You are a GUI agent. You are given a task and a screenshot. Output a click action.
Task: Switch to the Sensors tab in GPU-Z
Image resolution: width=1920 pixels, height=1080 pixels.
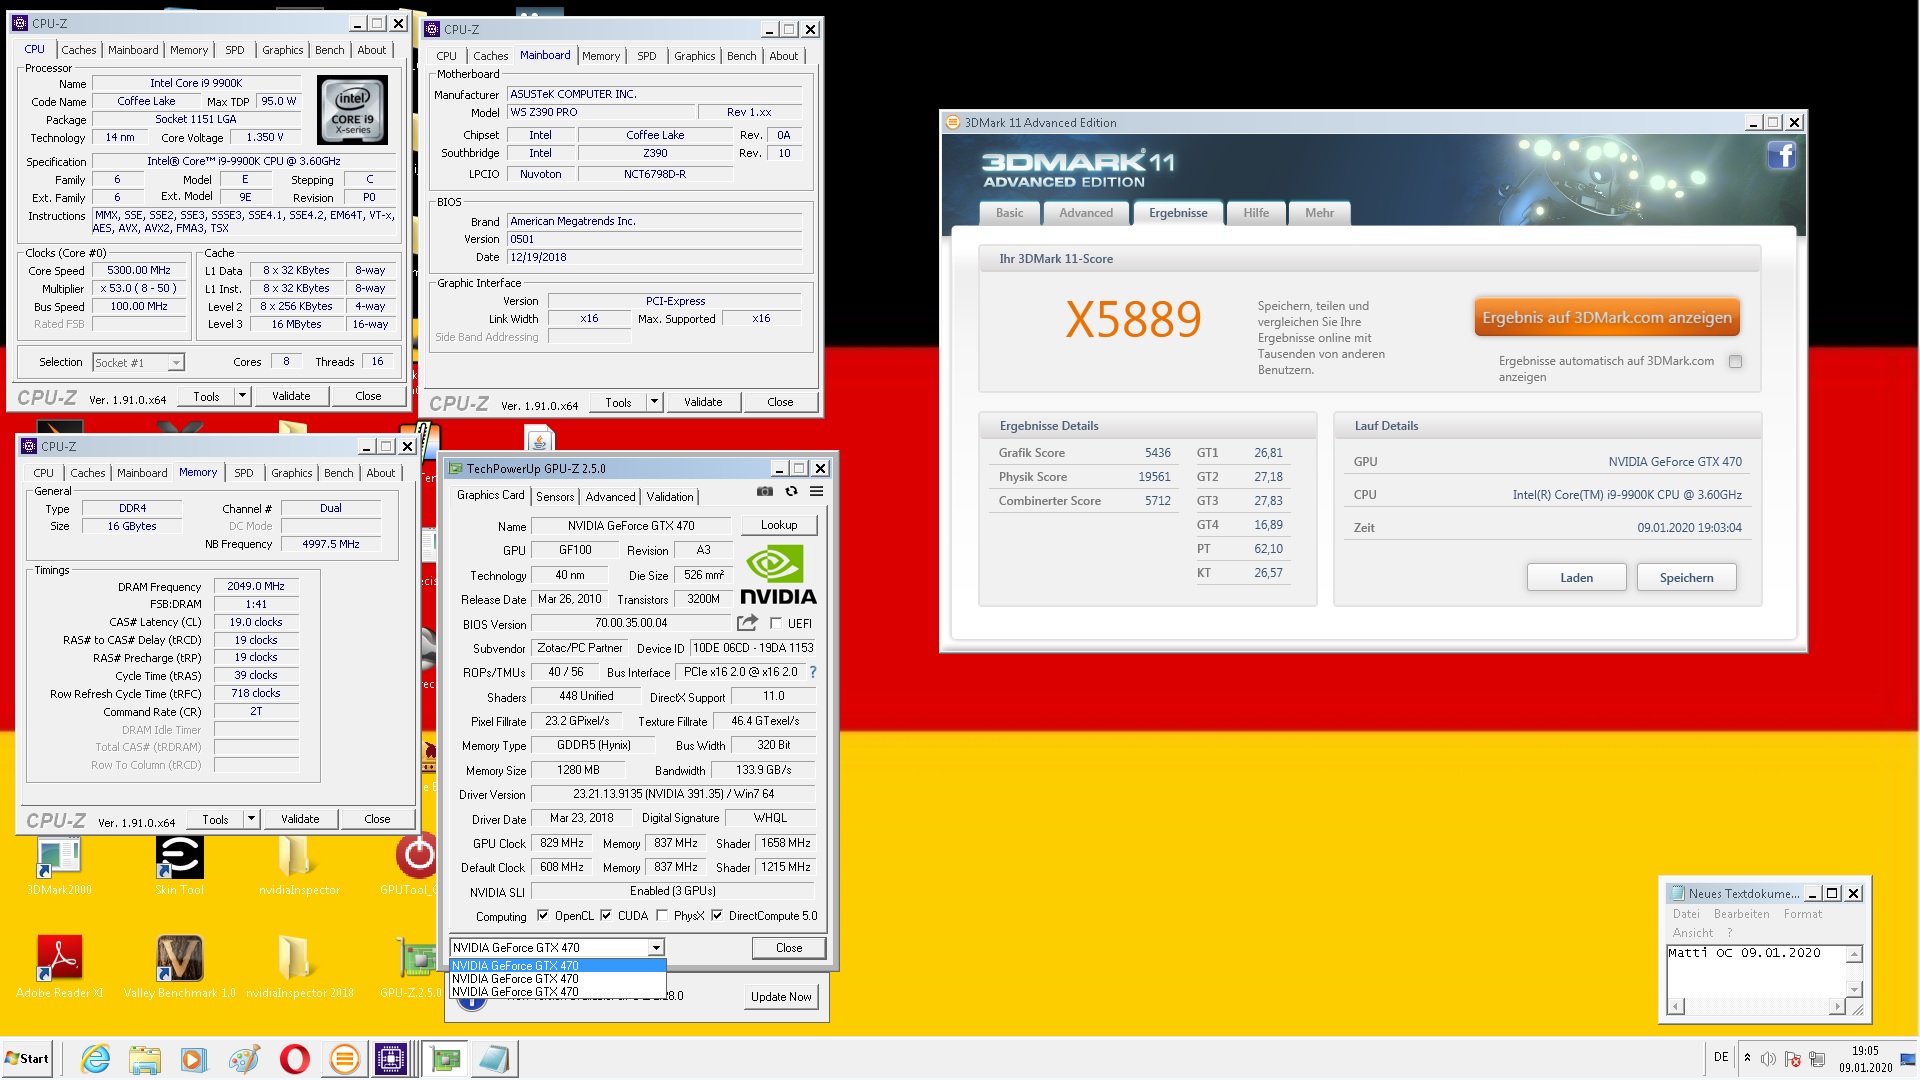coord(555,497)
